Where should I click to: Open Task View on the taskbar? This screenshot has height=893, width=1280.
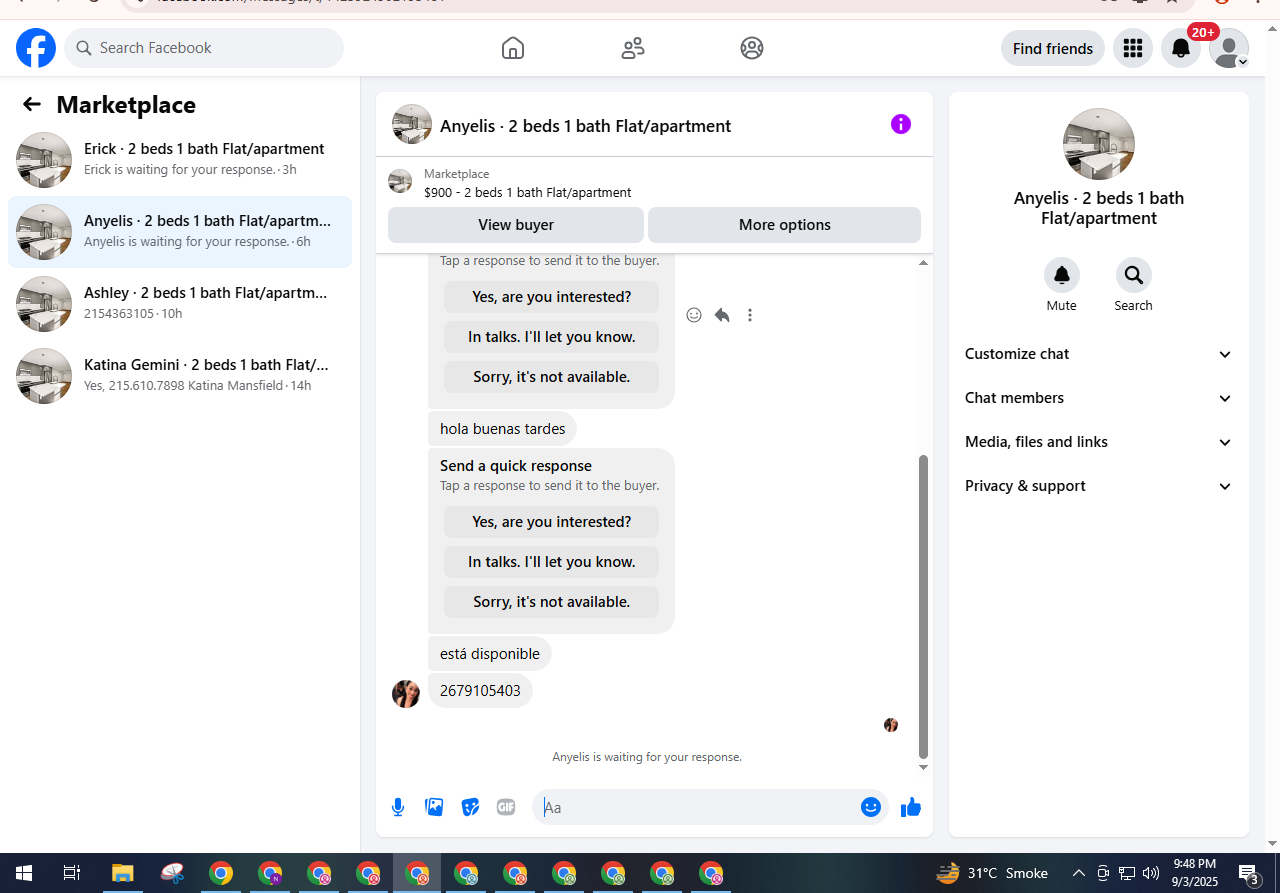72,873
